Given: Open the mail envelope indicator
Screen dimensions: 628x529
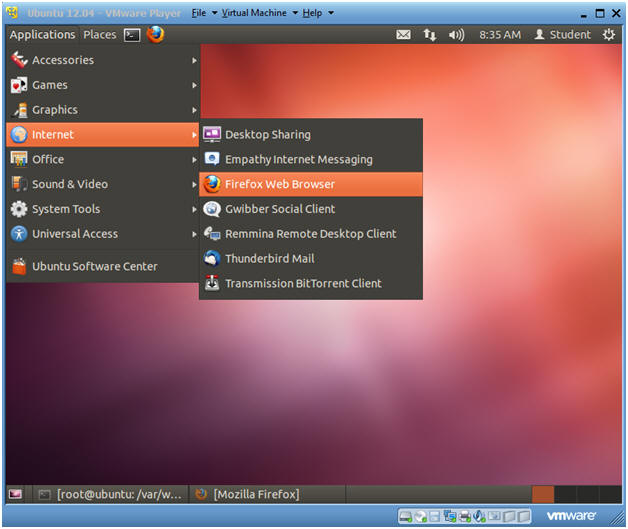Looking at the screenshot, I should (x=403, y=35).
